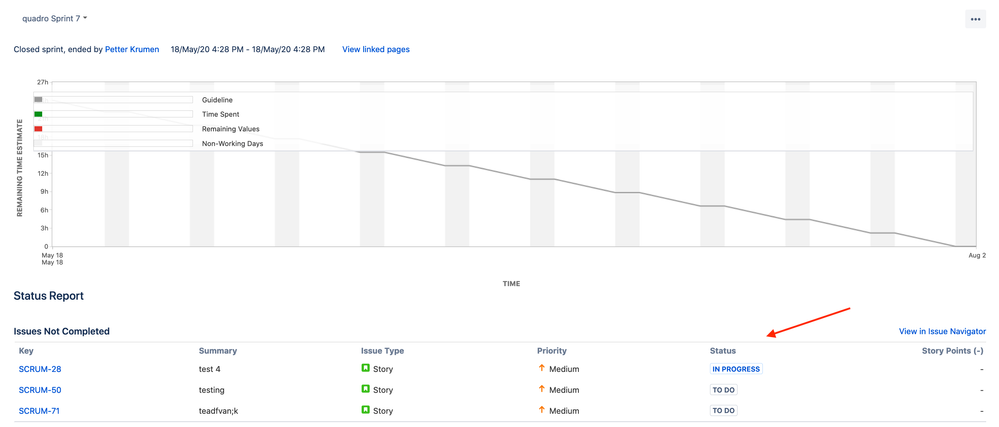This screenshot has width=999, height=427.
Task: Click the Non-Working Days legend label
Action: pyautogui.click(x=233, y=143)
